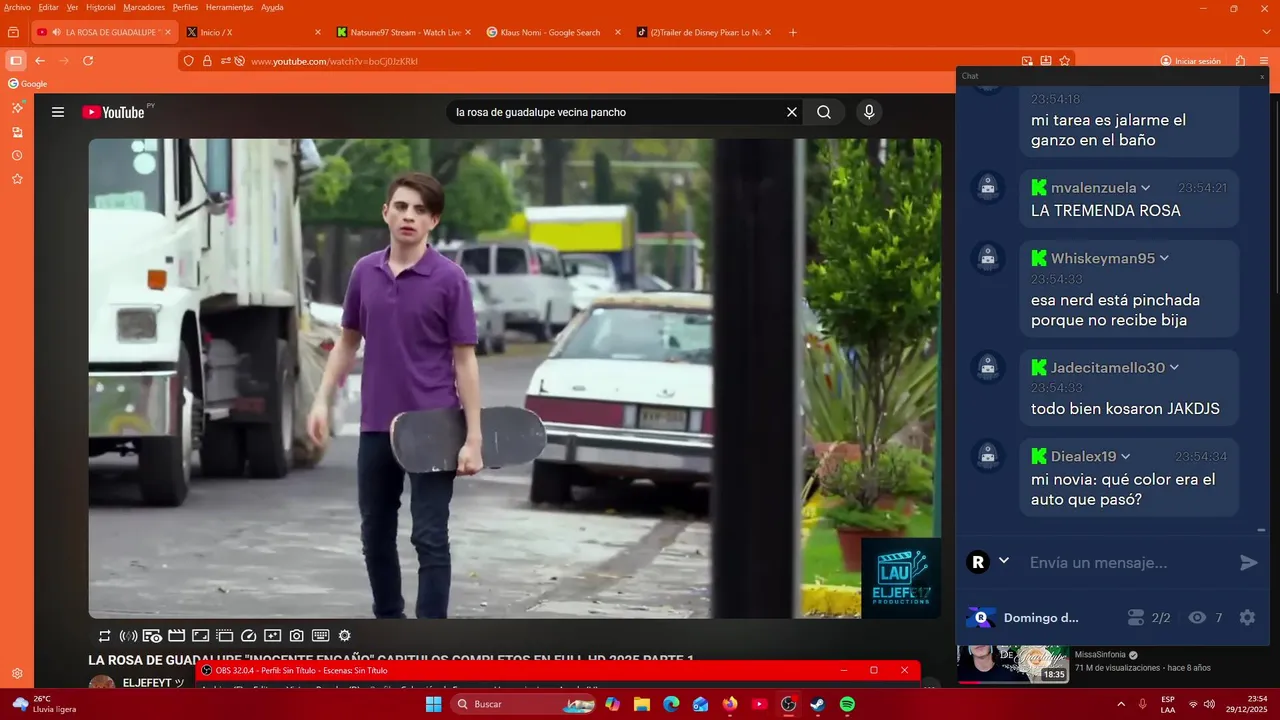This screenshot has width=1280, height=720.
Task: Toggle the microphone in system tray
Action: [x=1142, y=704]
